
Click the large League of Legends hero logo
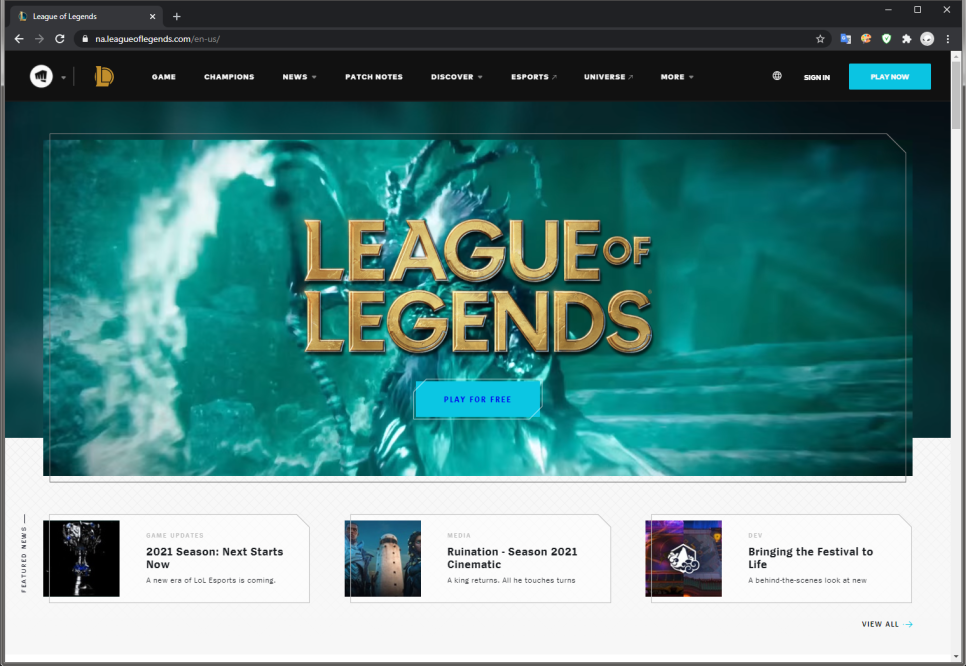478,287
